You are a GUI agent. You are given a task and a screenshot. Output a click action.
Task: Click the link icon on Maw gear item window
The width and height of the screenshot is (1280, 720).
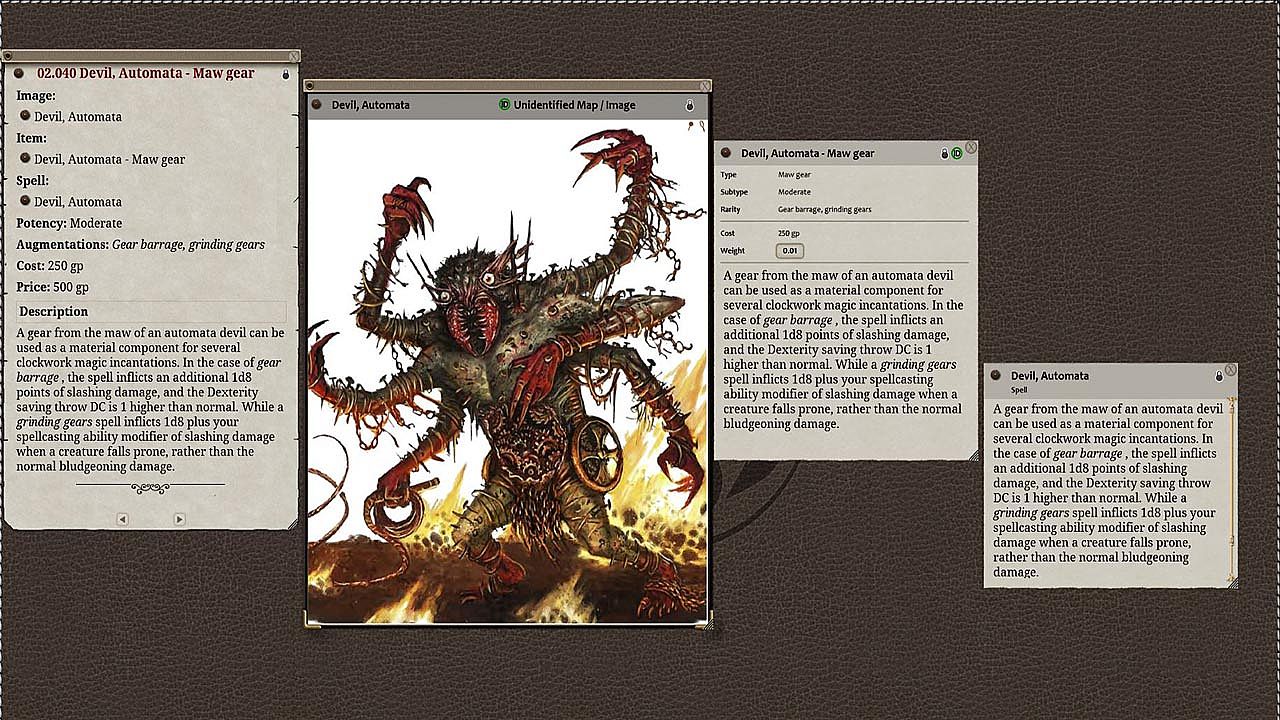pos(727,153)
